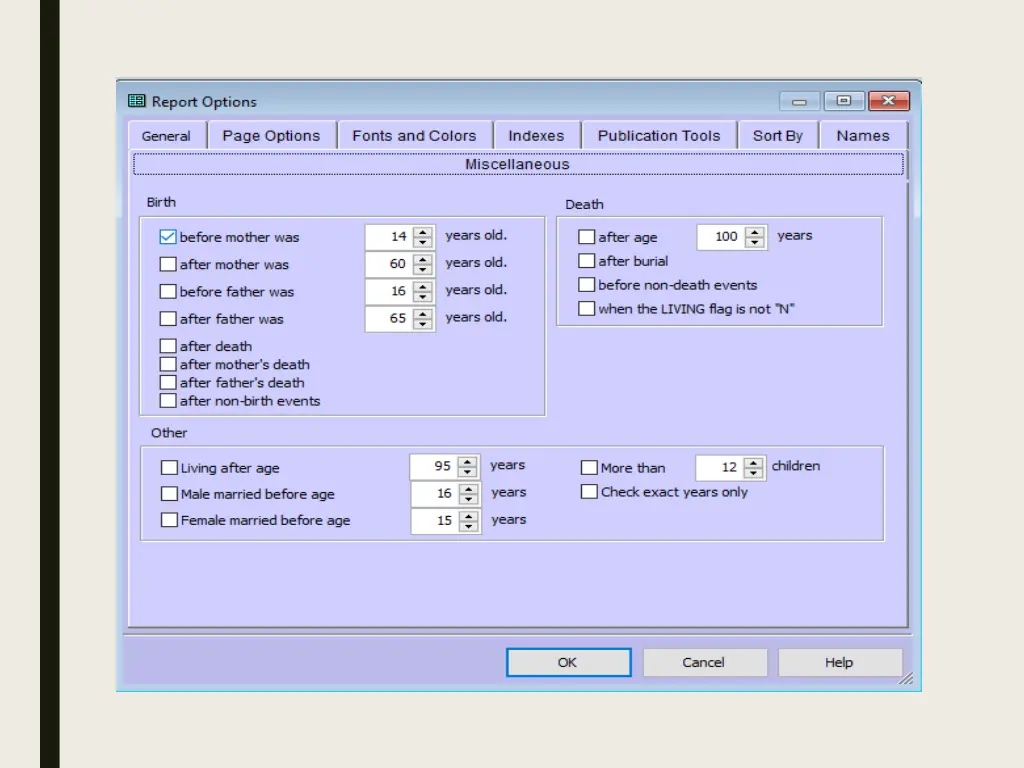1024x768 pixels.
Task: Enable 'Male married before age' checkbox
Action: 169,494
